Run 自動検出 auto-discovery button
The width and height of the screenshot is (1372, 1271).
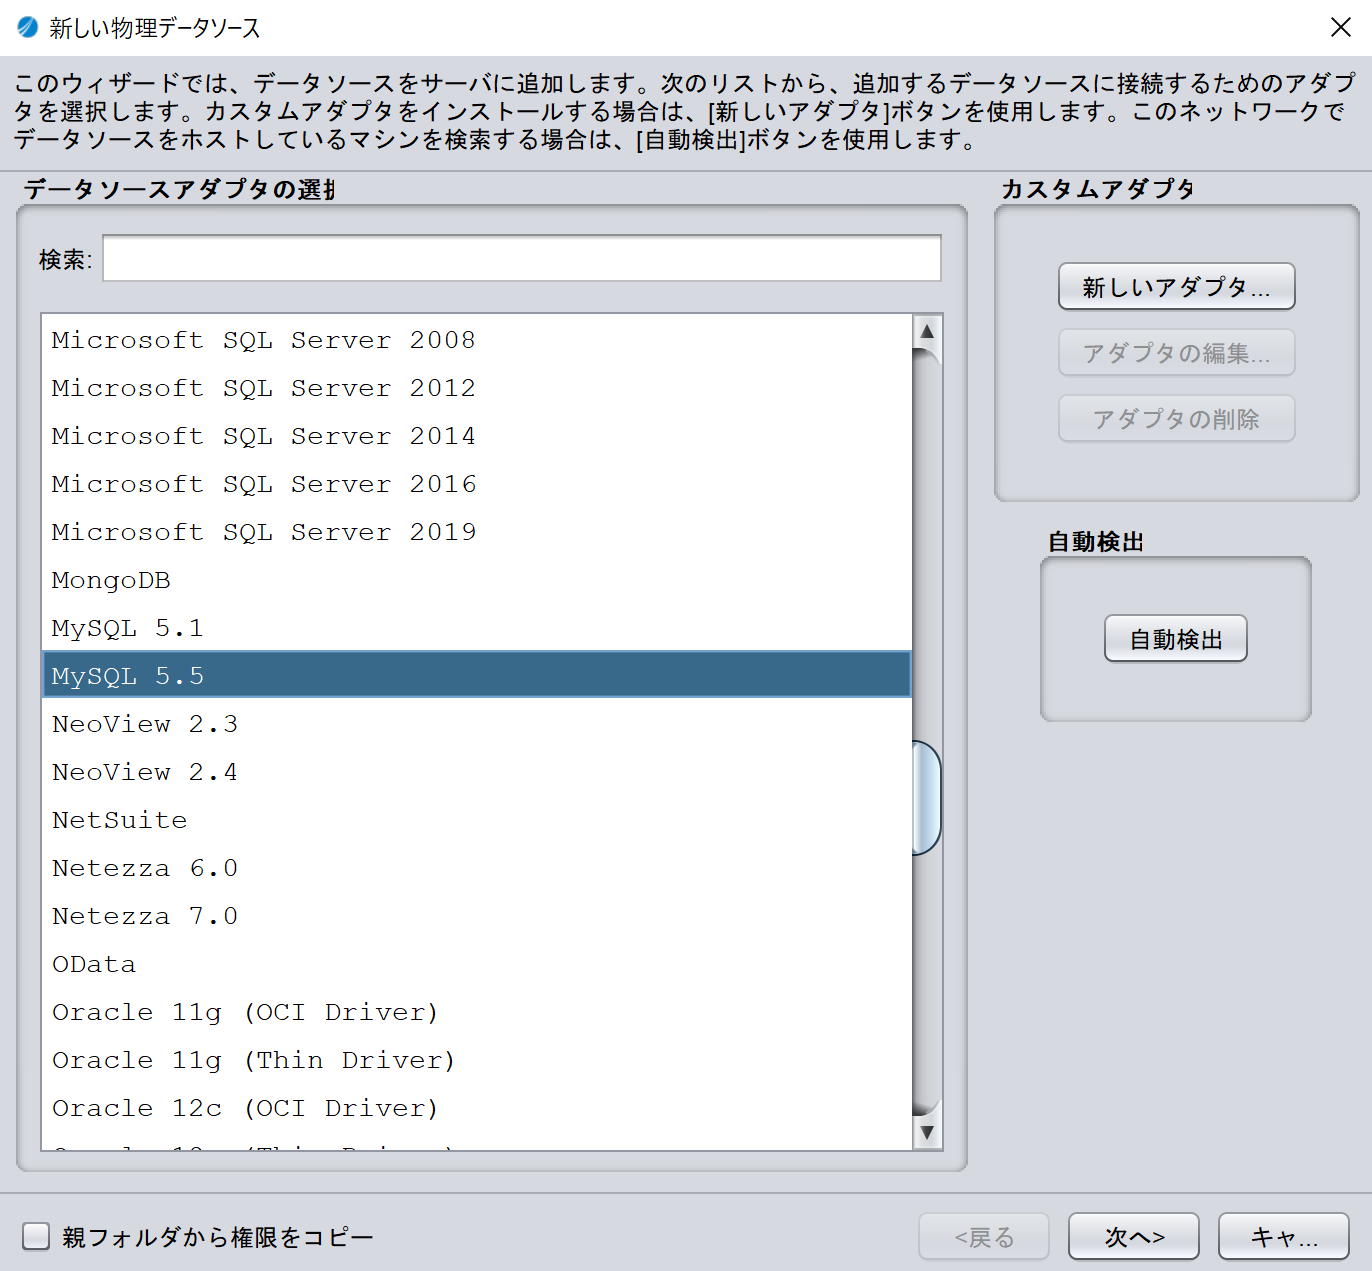1176,639
